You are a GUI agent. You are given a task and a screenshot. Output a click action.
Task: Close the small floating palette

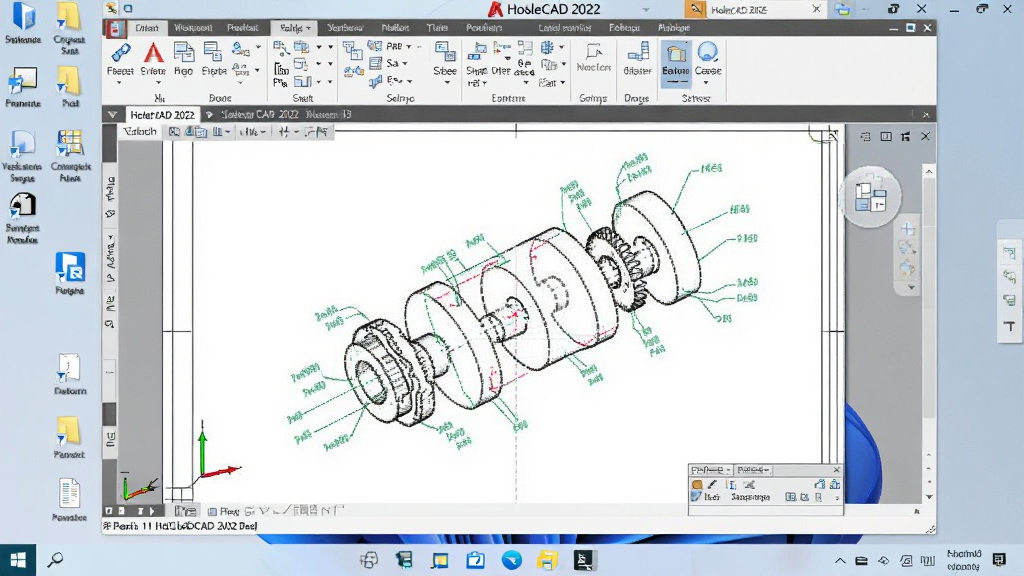837,470
